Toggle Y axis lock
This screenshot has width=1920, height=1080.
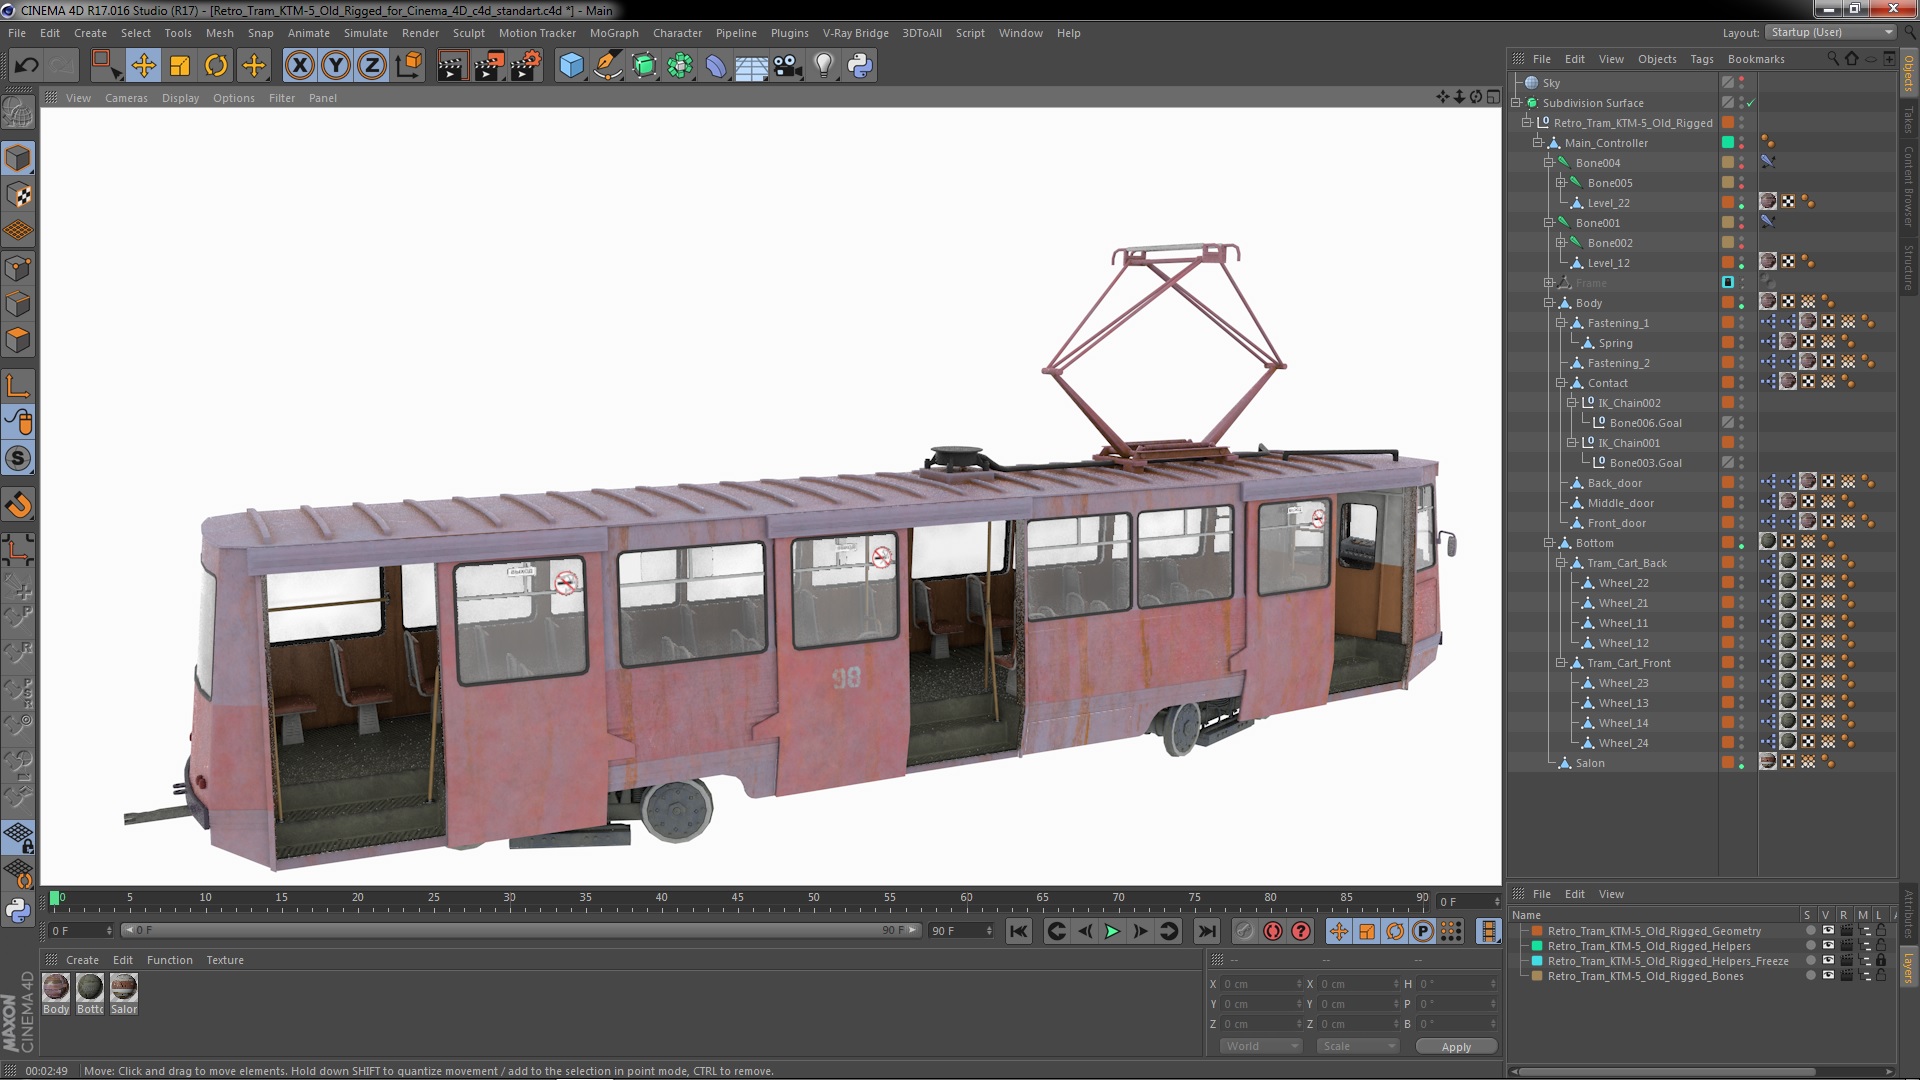336,66
